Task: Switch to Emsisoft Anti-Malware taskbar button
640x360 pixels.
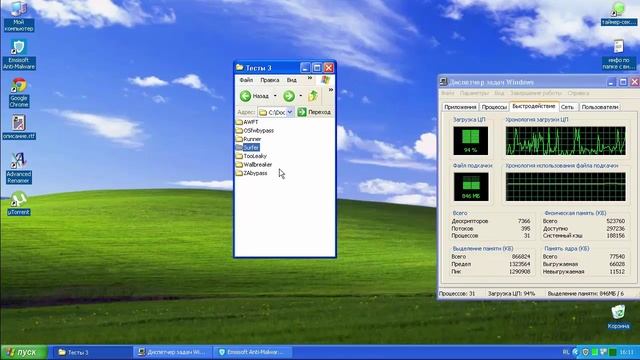Action: (x=253, y=352)
